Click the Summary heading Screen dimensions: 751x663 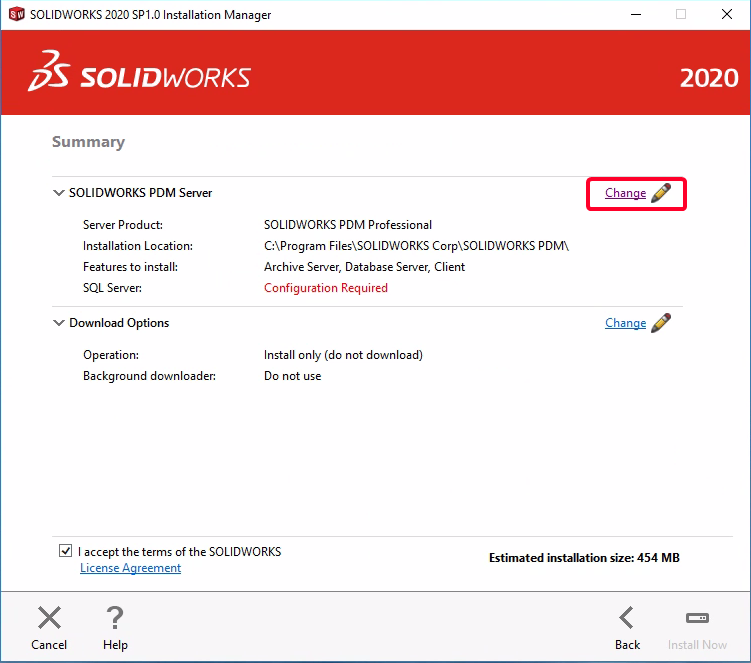pos(88,142)
